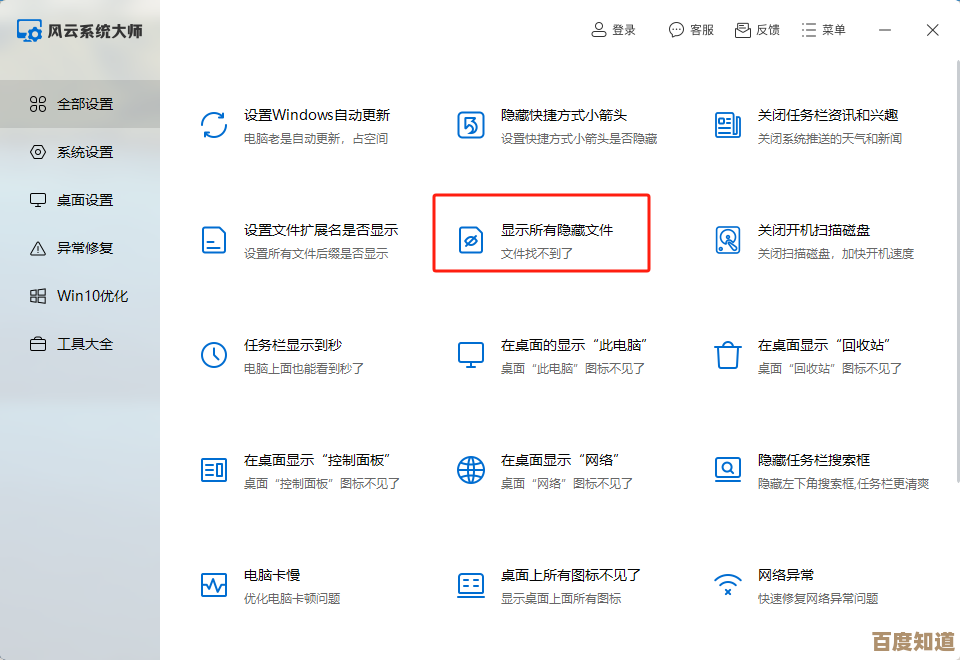Click the 反馈 feedback button
The height and width of the screenshot is (660, 960).
(757, 30)
